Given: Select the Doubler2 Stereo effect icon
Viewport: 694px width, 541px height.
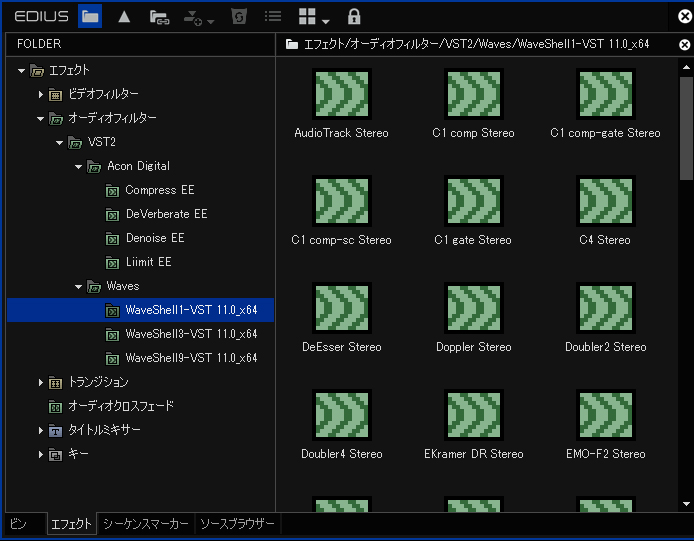Looking at the screenshot, I should (605, 308).
